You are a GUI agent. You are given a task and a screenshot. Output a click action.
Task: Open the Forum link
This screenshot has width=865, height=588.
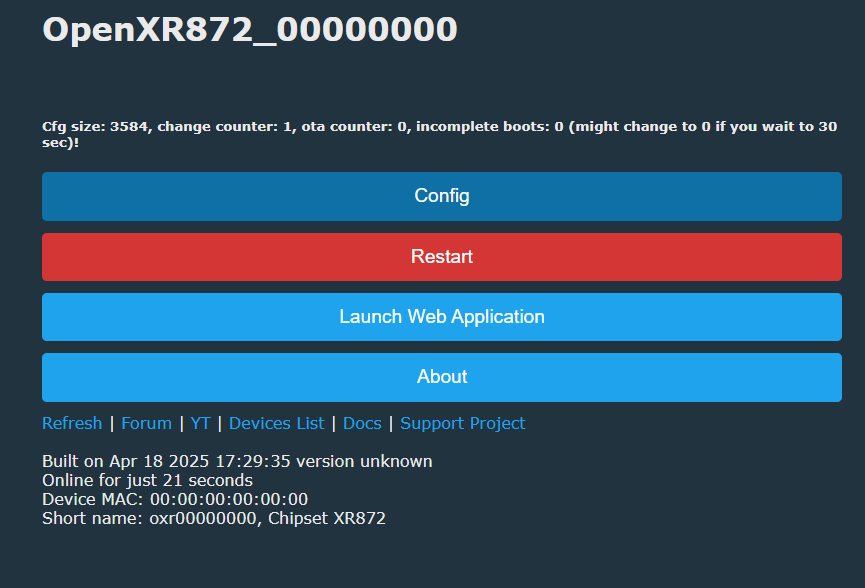(x=146, y=423)
